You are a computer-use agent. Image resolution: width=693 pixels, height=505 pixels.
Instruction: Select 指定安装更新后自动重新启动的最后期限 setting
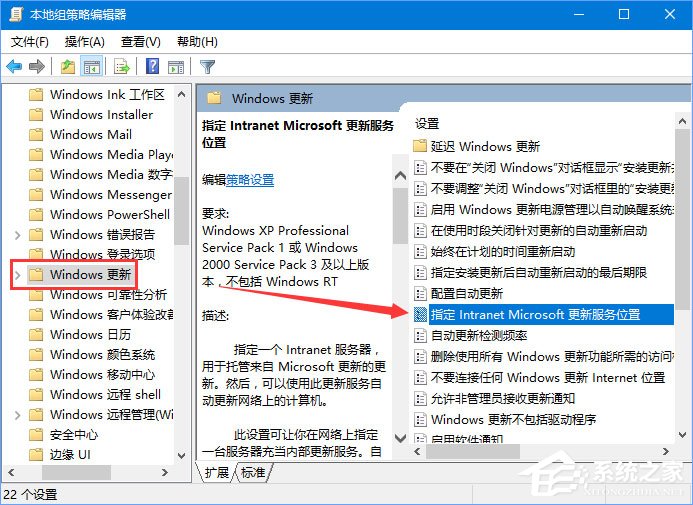(539, 273)
